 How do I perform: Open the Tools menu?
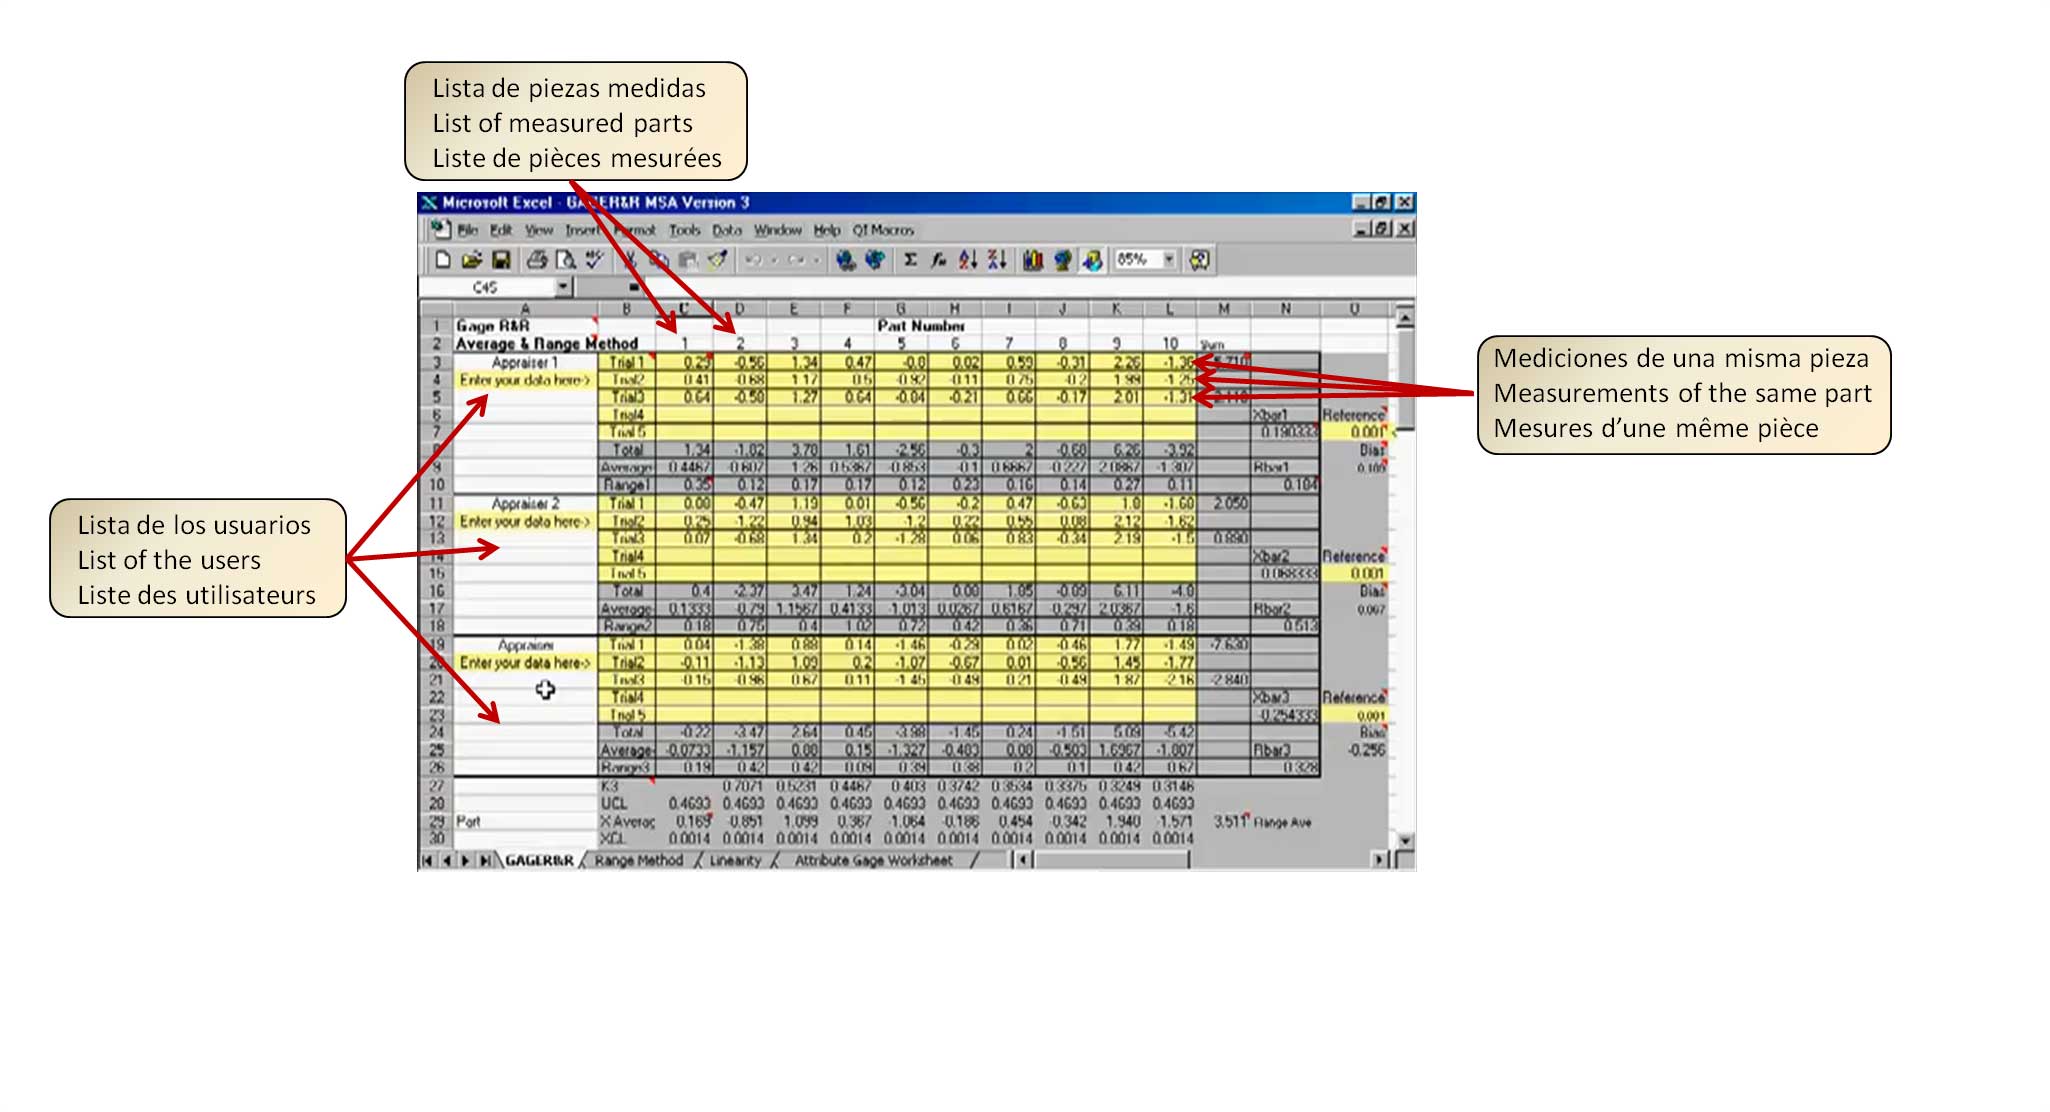(x=685, y=230)
